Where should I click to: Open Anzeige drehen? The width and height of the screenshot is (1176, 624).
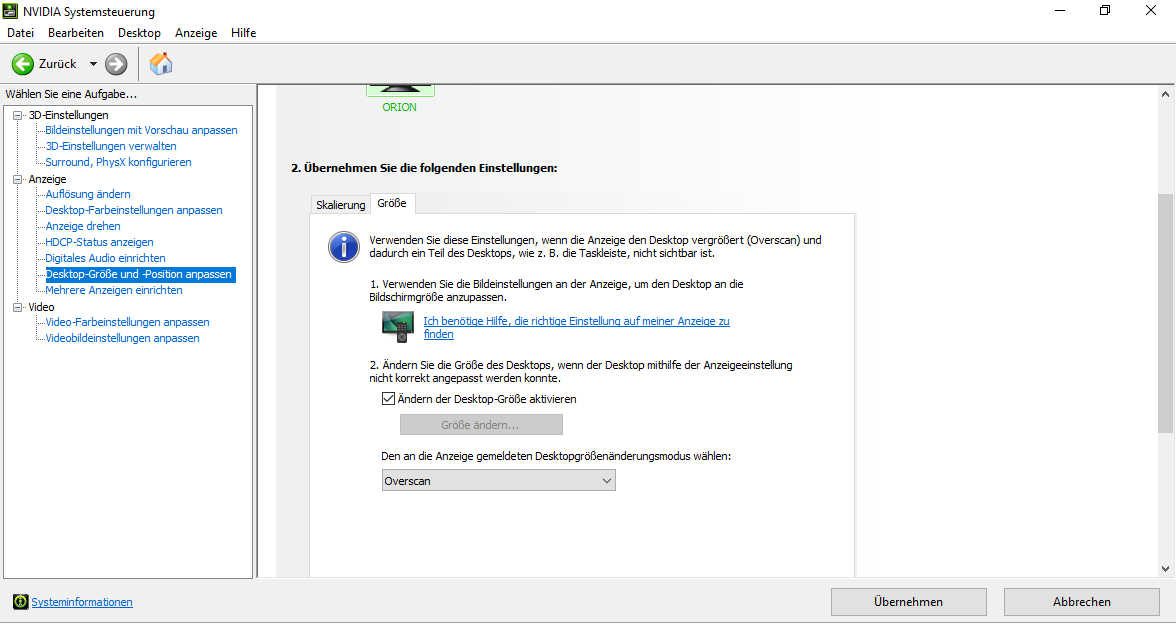click(x=82, y=226)
